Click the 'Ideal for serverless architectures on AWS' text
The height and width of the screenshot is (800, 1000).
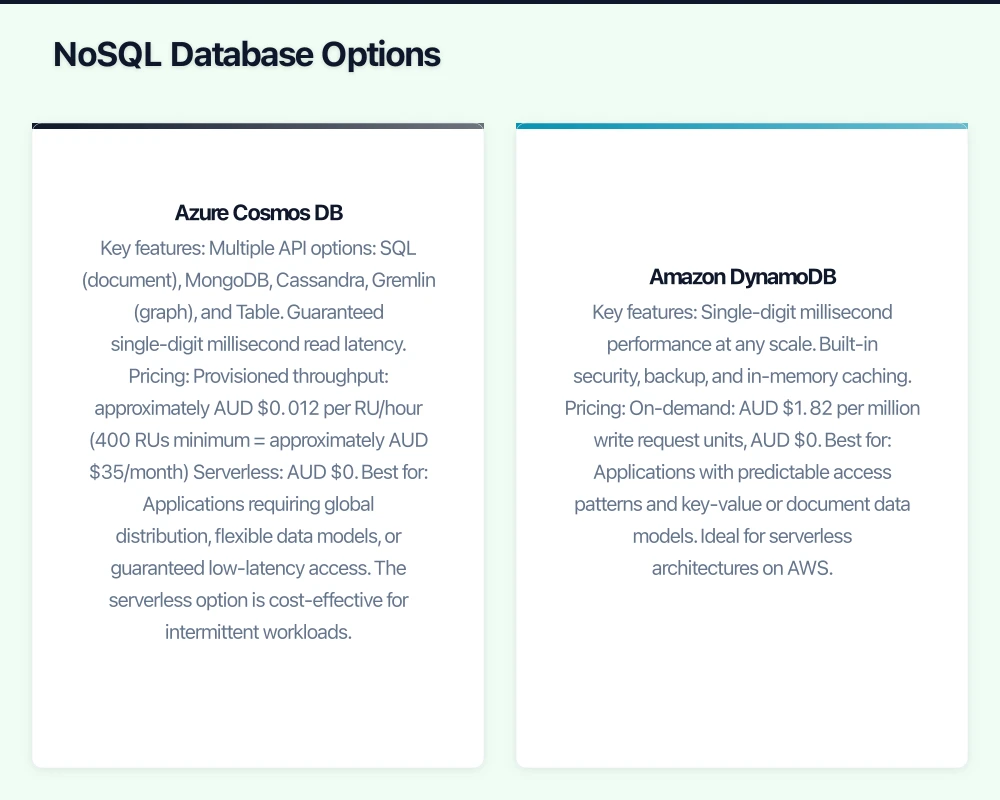click(x=742, y=552)
